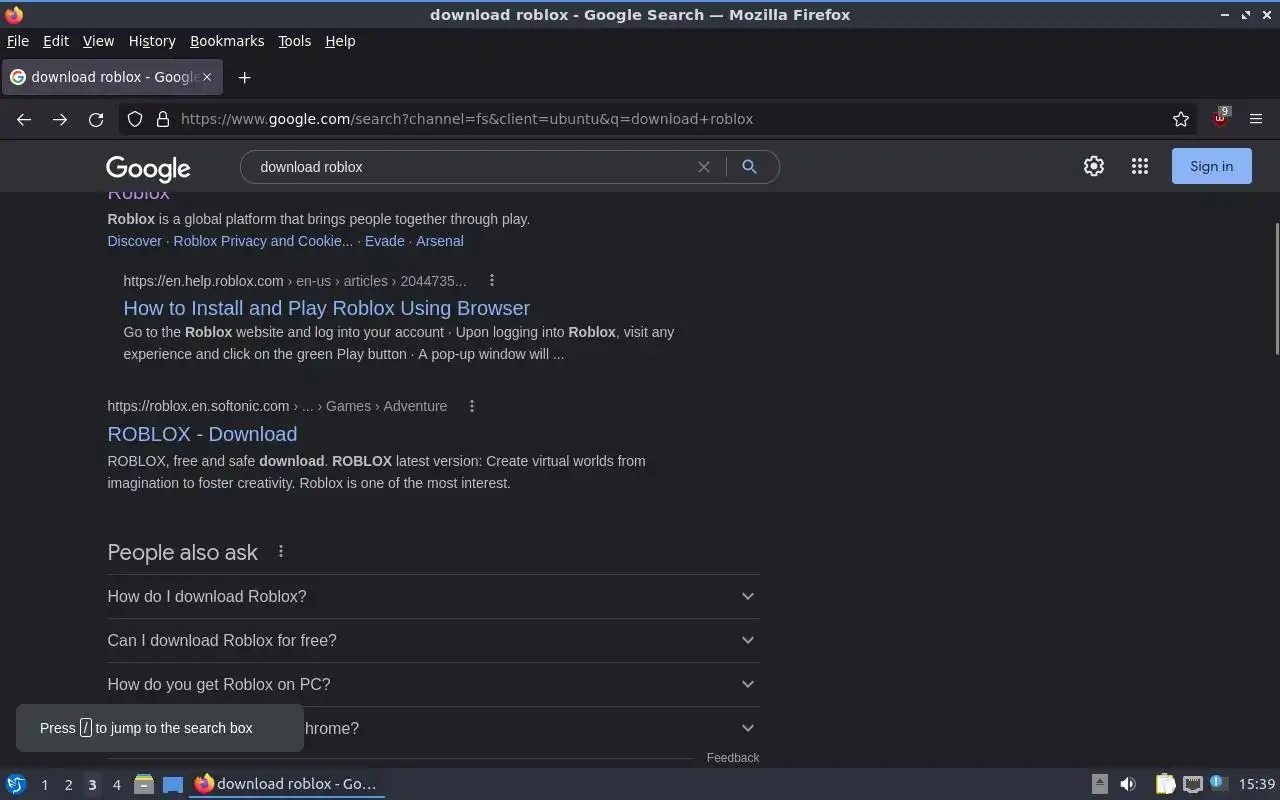Viewport: 1280px width, 800px height.
Task: Click the https://en.help.roblox.com breadcrumb text
Action: click(203, 281)
